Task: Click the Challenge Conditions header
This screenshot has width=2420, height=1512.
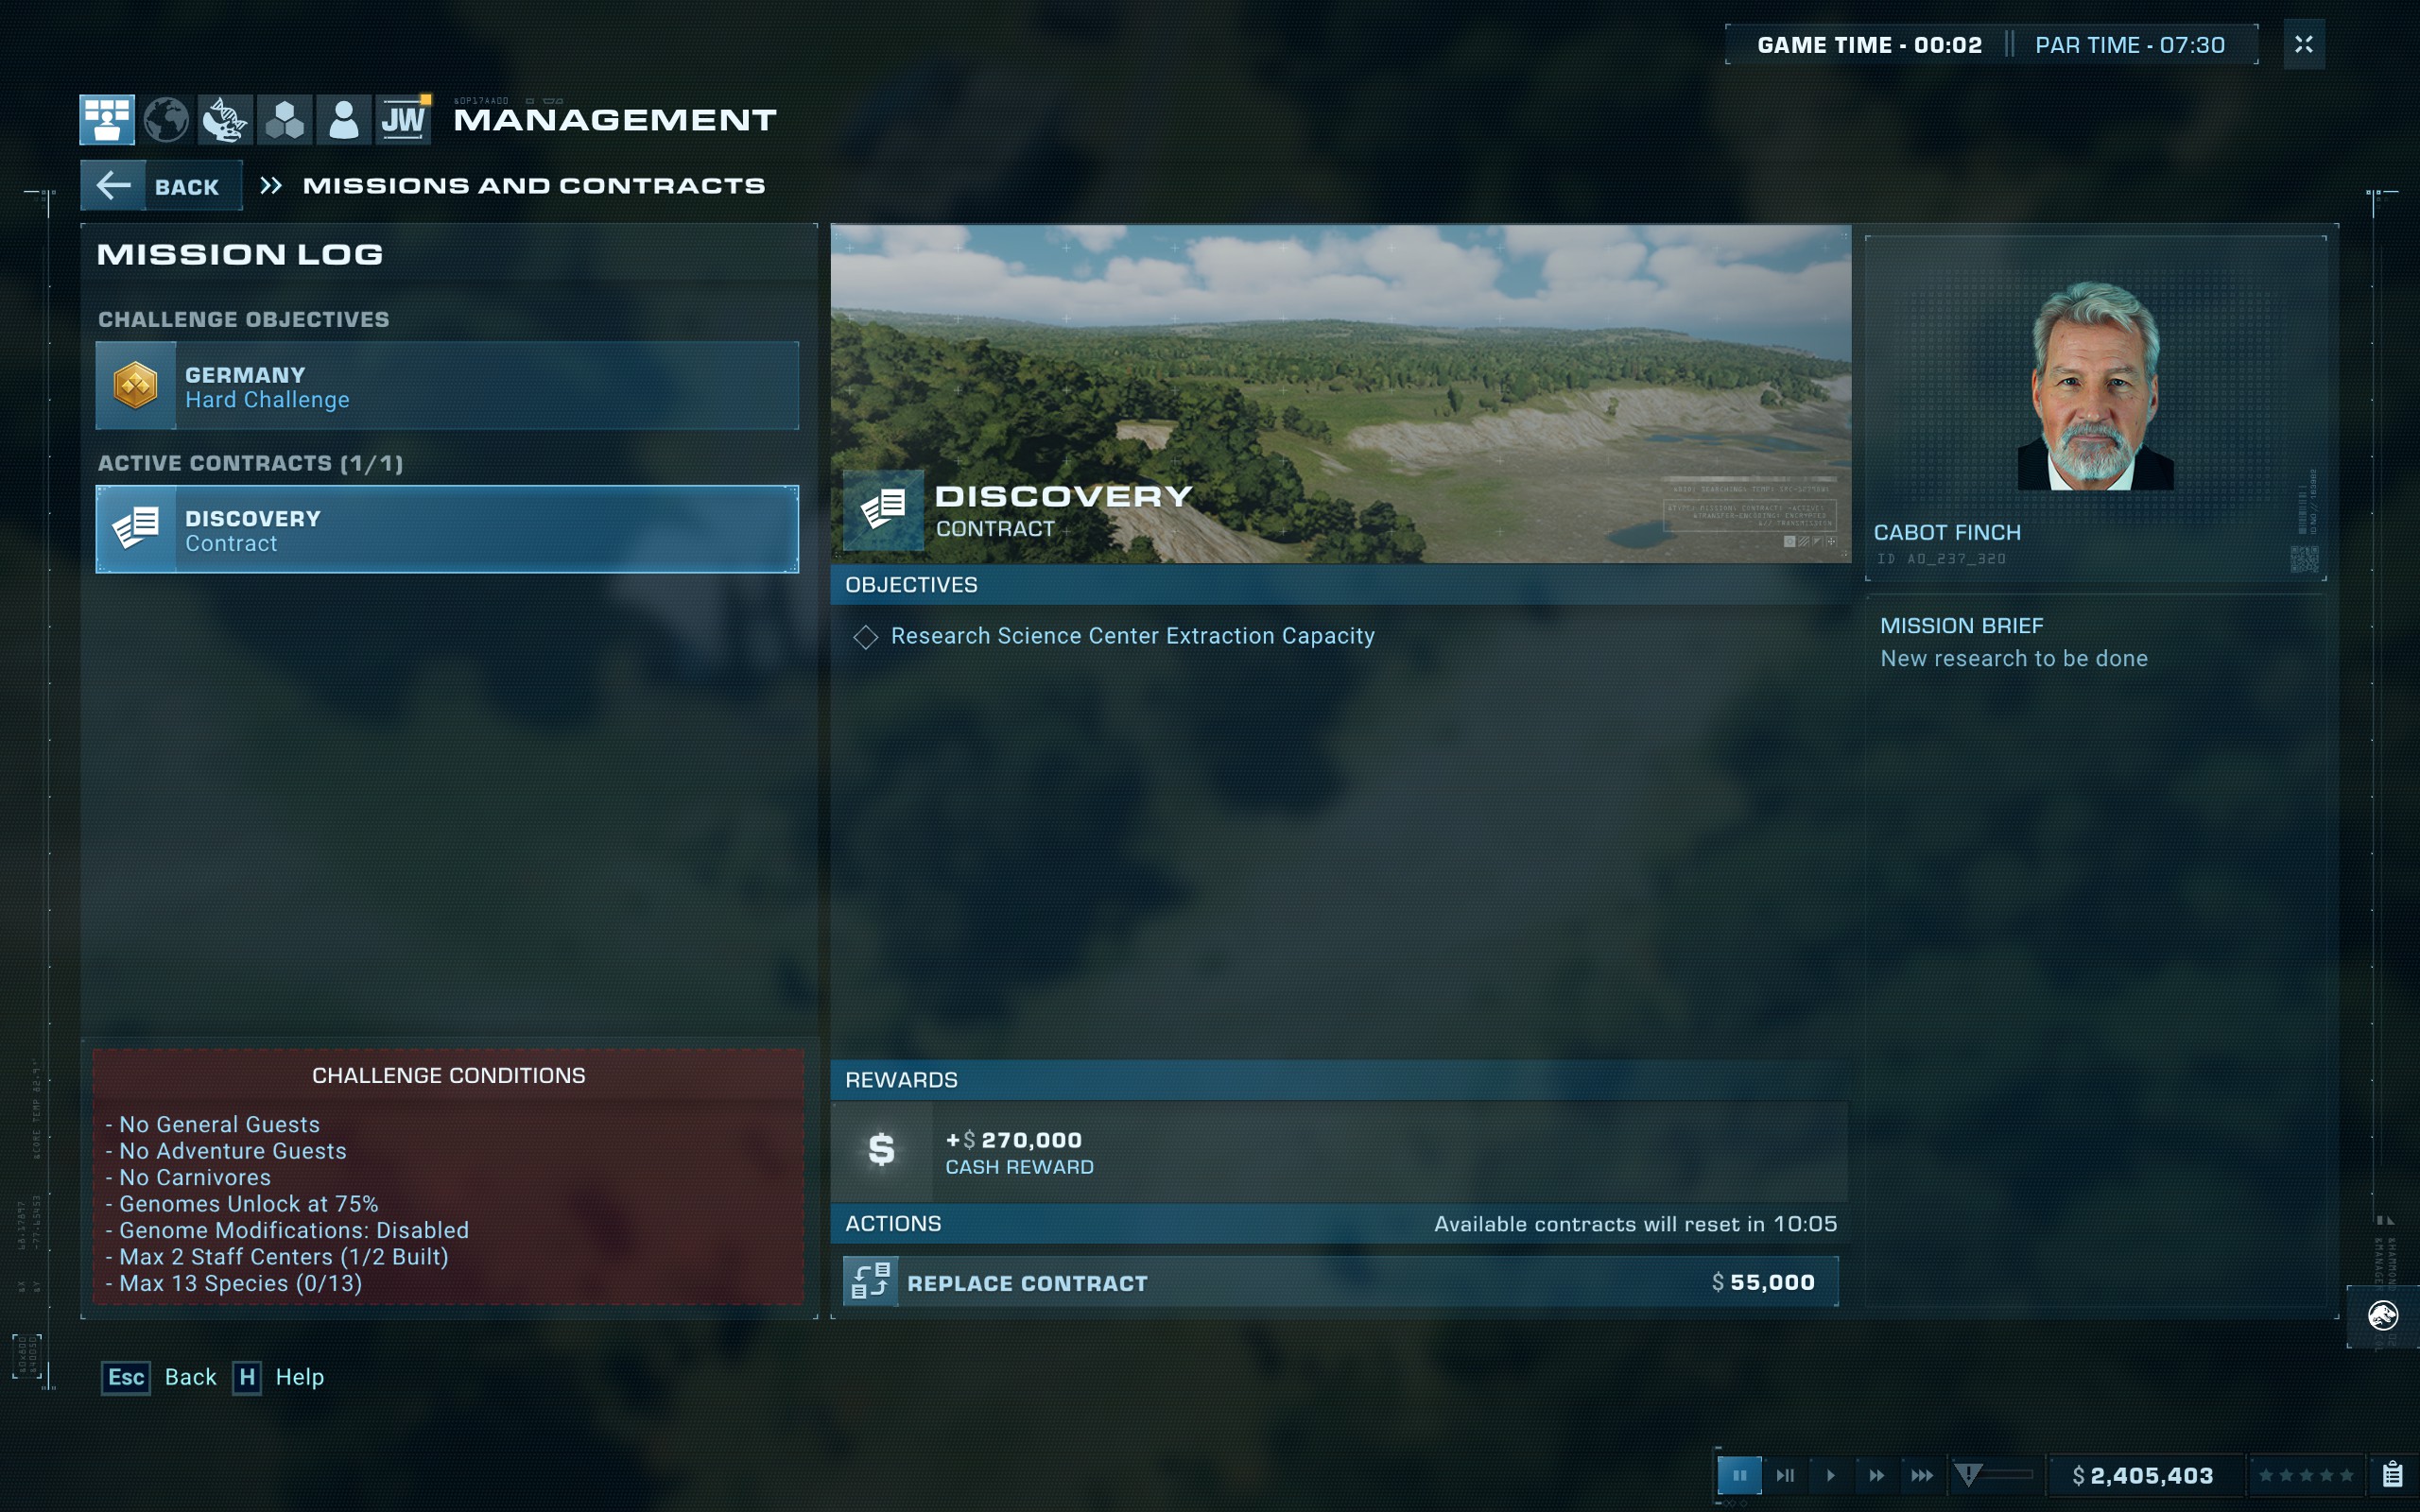Action: tap(448, 1075)
